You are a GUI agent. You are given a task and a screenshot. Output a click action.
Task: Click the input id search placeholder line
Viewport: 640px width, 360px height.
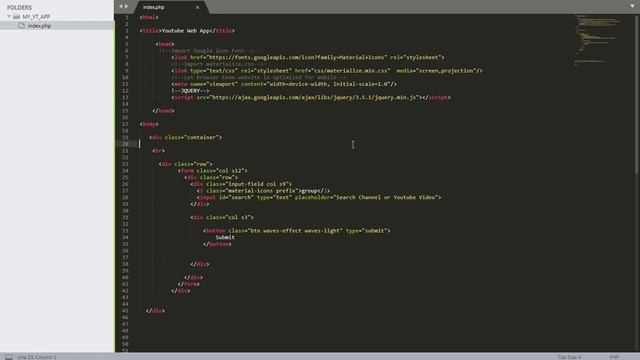pos(319,198)
